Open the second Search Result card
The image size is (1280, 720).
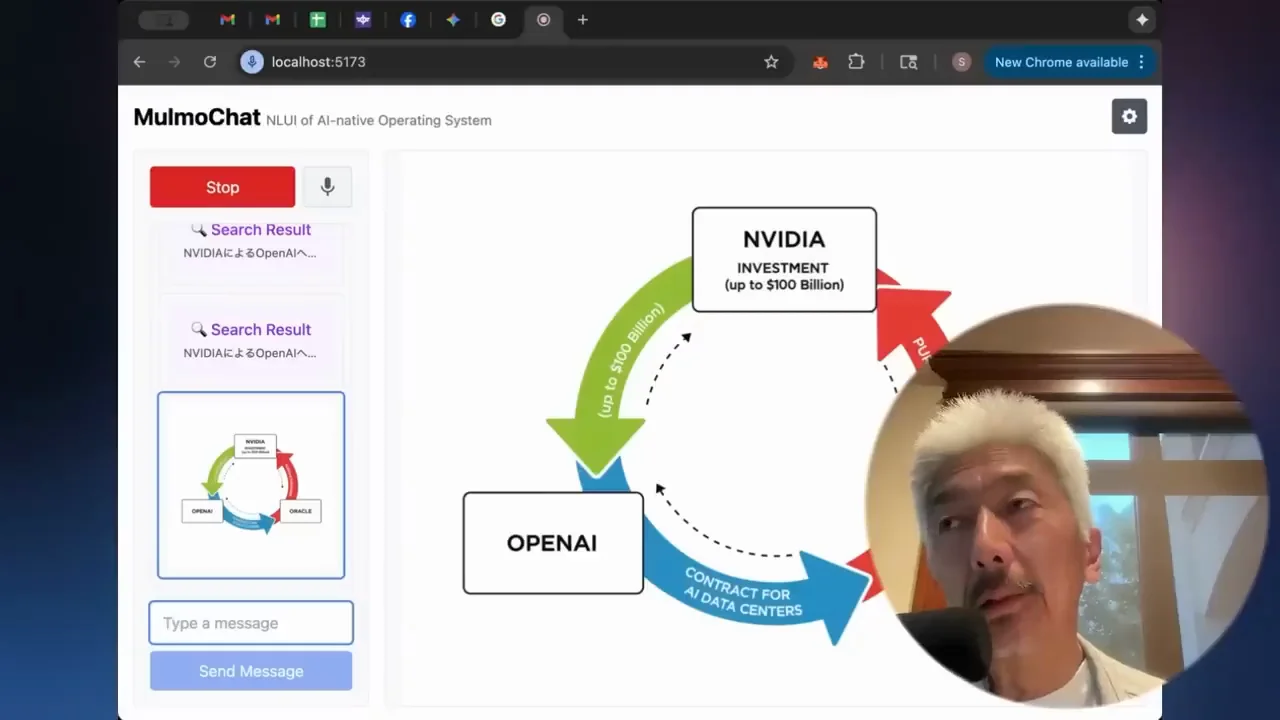pos(251,340)
